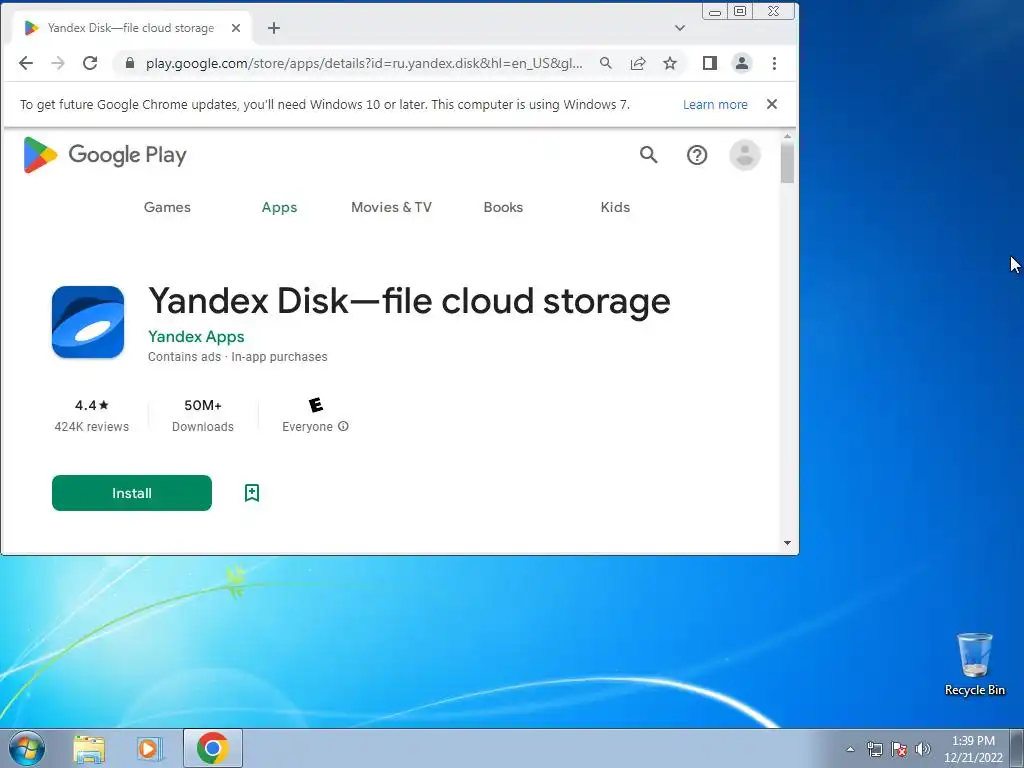This screenshot has height=768, width=1024.
Task: Click the zoom magnifier in address bar
Action: tap(606, 63)
